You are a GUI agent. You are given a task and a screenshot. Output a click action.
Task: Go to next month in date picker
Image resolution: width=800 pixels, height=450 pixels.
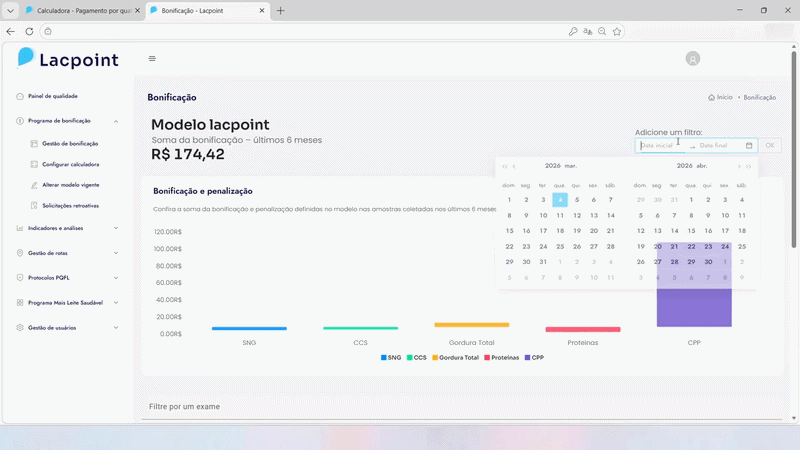tap(739, 166)
